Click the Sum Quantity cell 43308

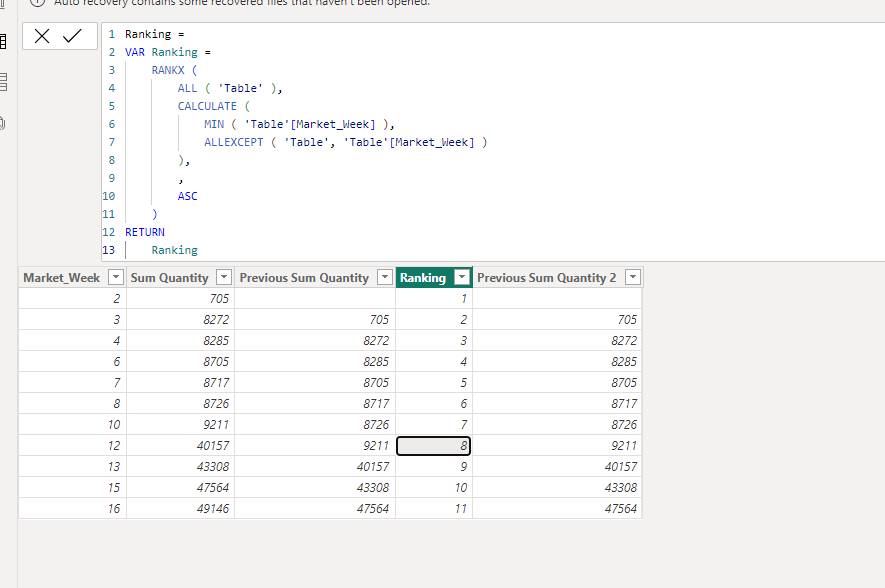(181, 467)
